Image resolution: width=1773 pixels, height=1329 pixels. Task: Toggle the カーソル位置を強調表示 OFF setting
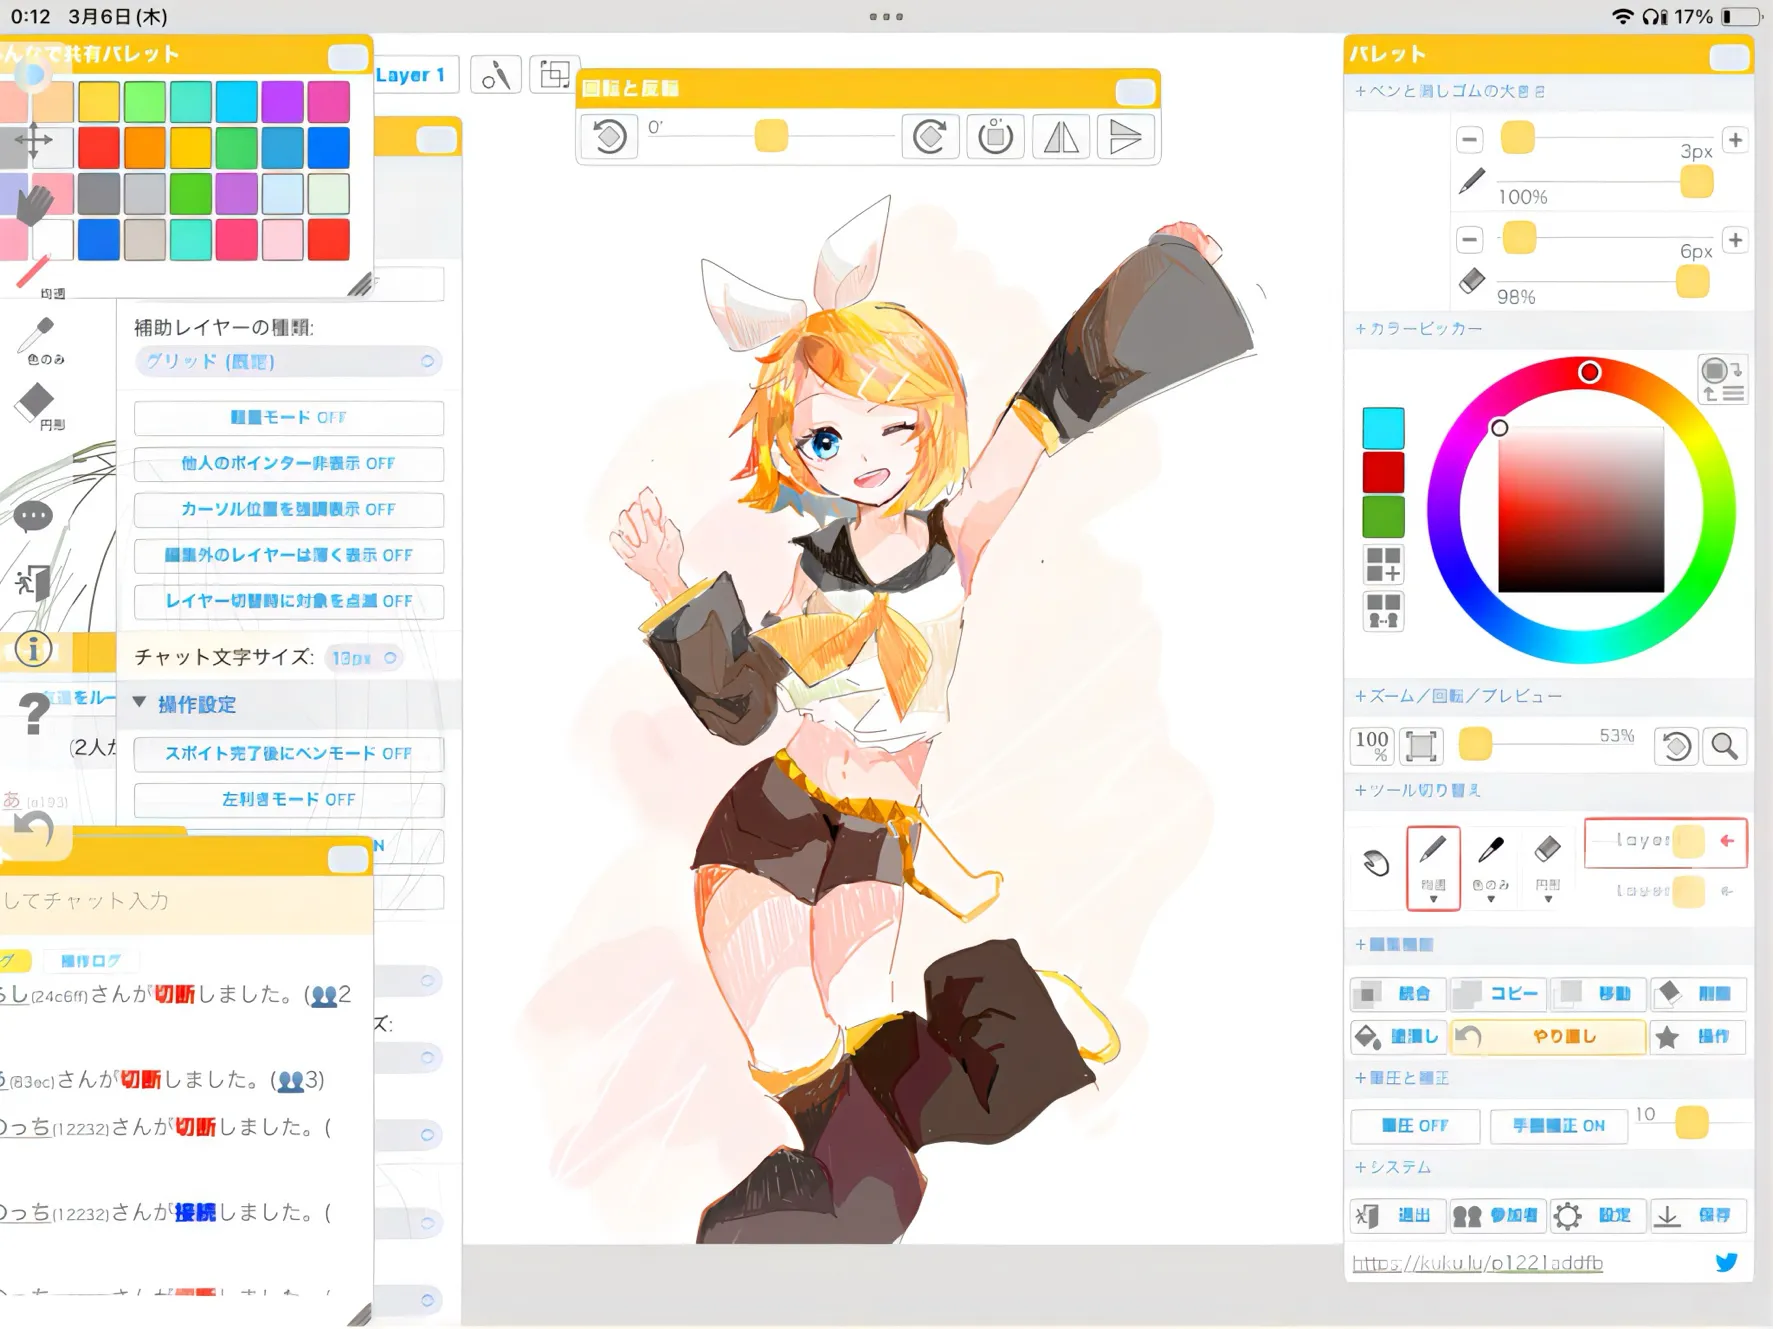pos(288,509)
